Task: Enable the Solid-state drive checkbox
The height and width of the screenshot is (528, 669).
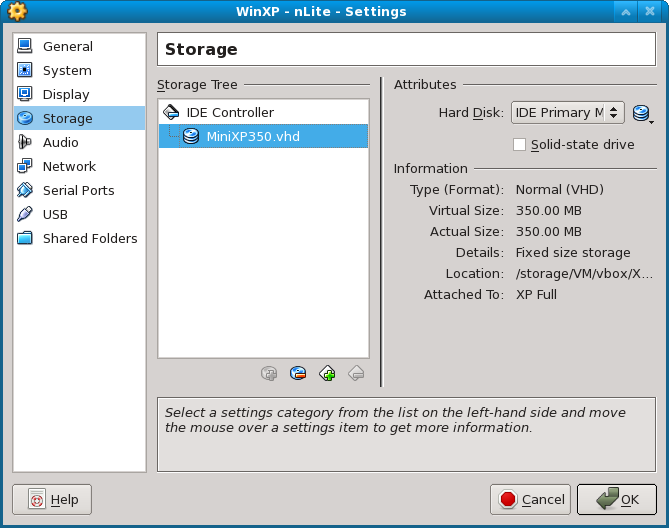Action: [519, 145]
